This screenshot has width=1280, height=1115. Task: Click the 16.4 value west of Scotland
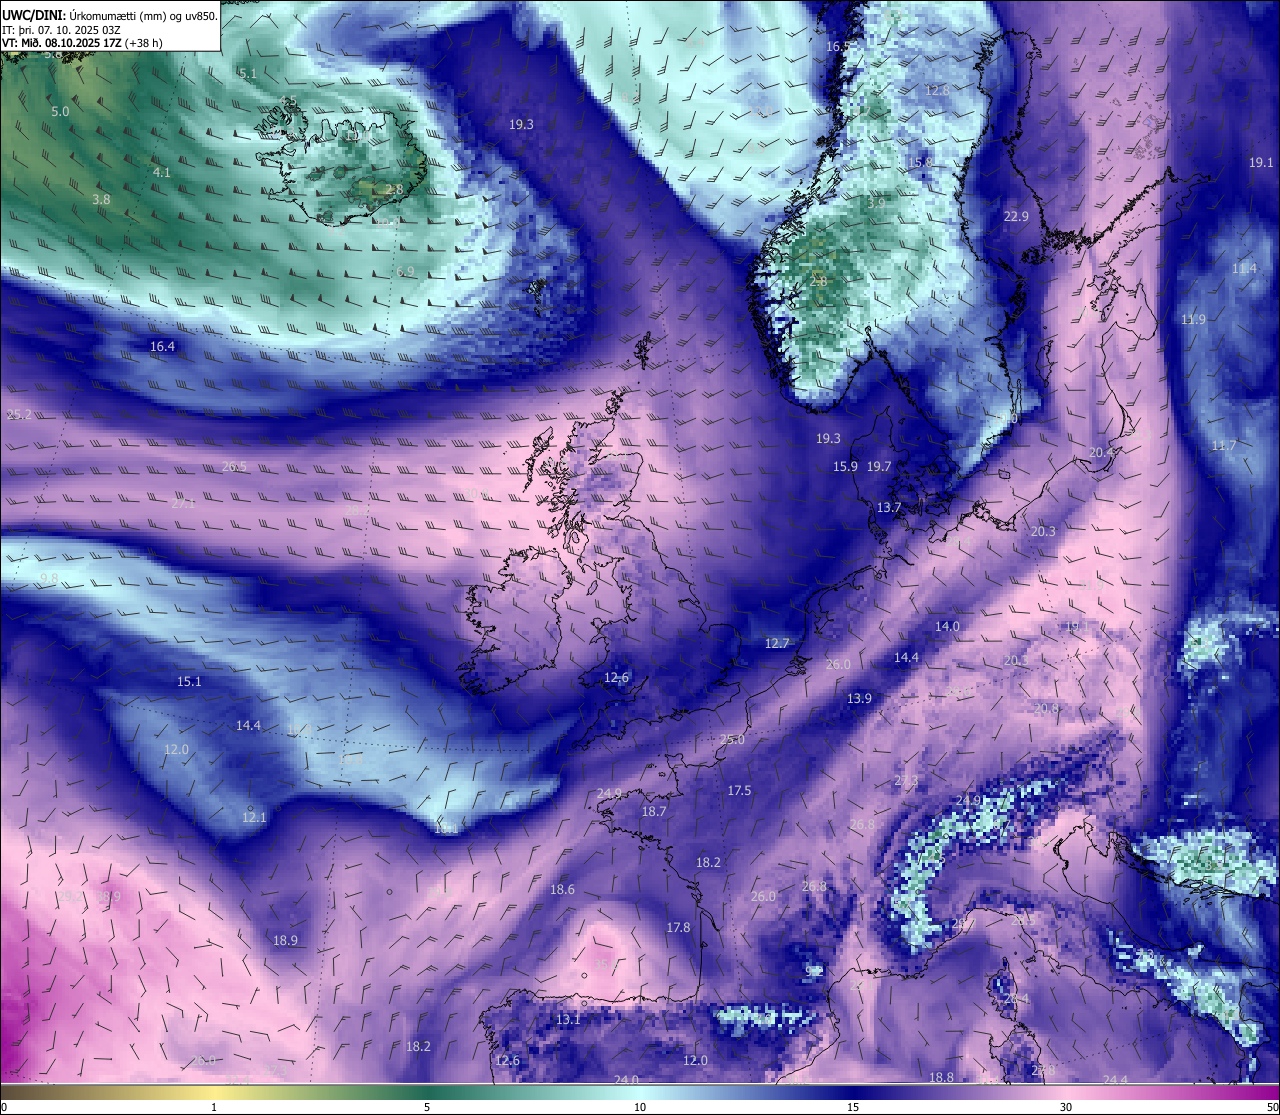[162, 346]
